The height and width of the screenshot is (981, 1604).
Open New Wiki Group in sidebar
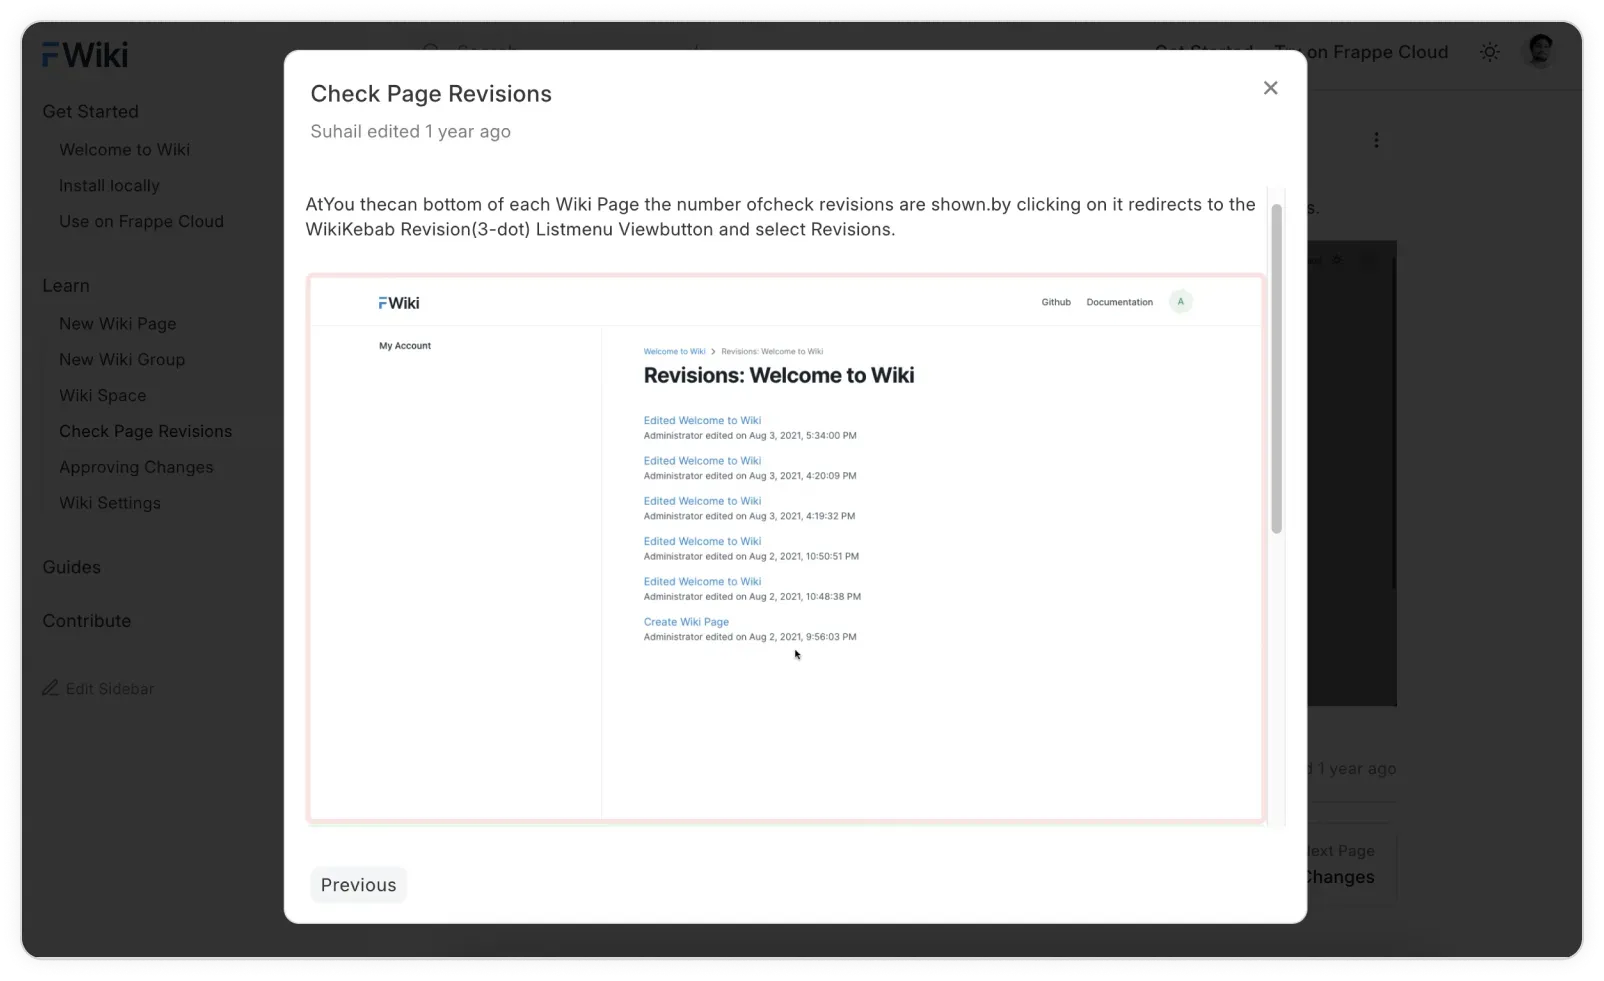122,359
